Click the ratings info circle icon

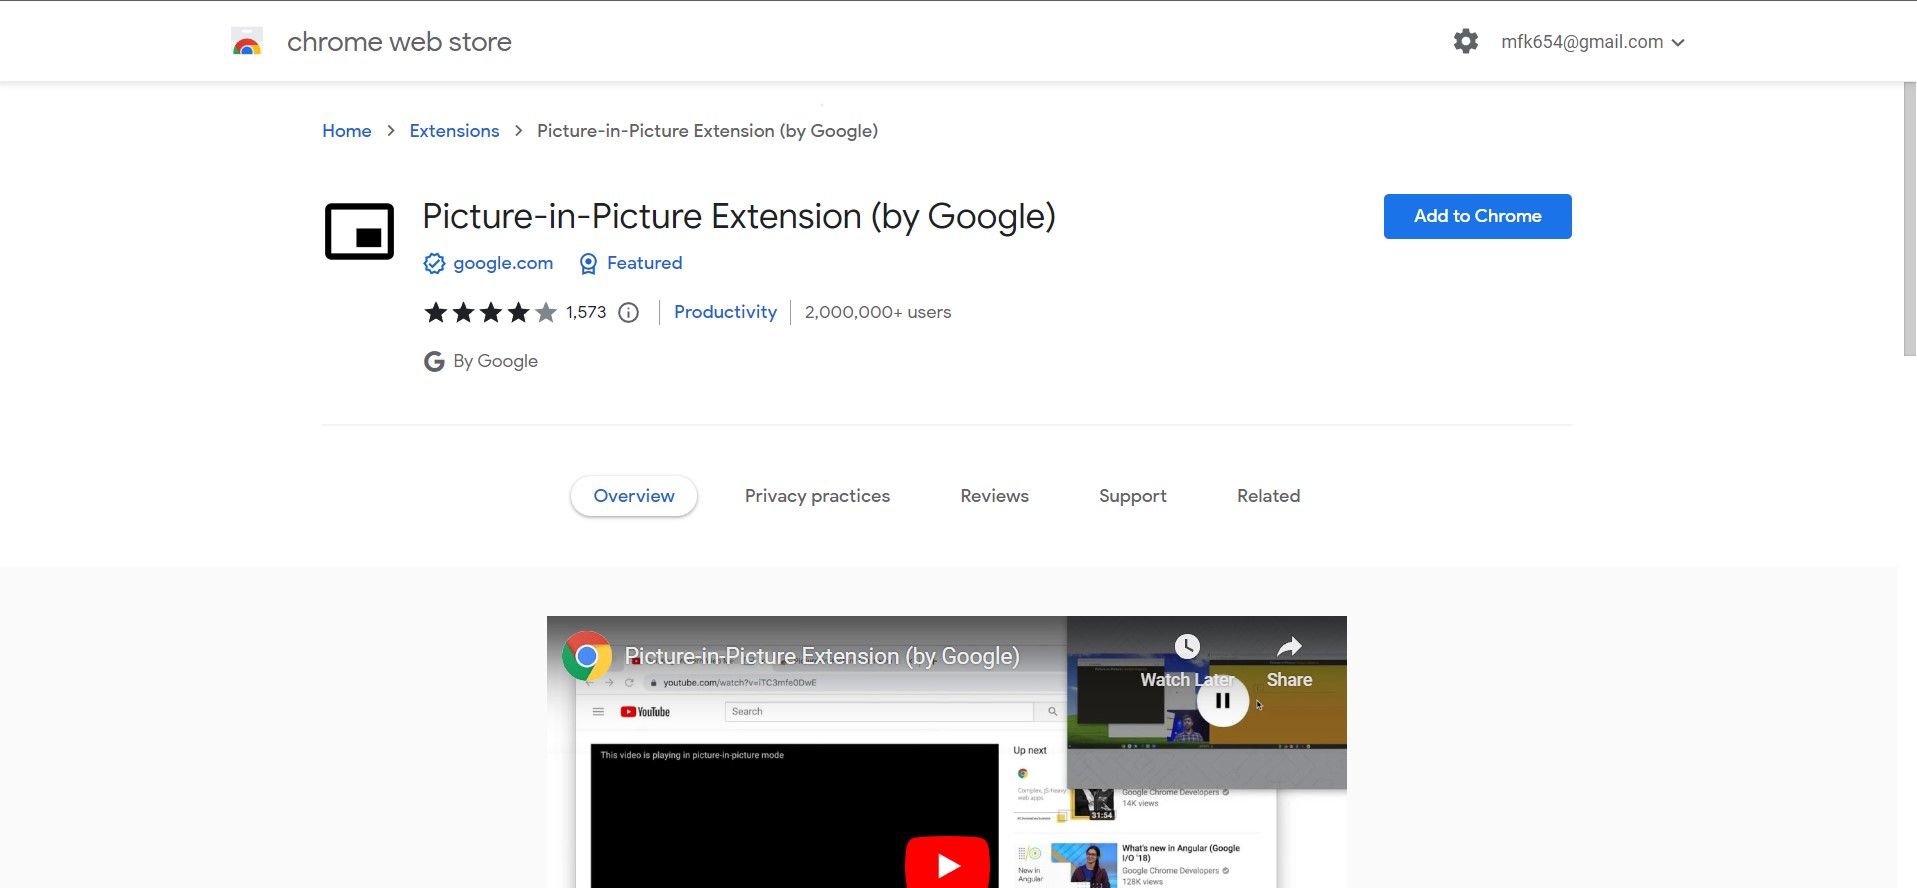point(628,312)
